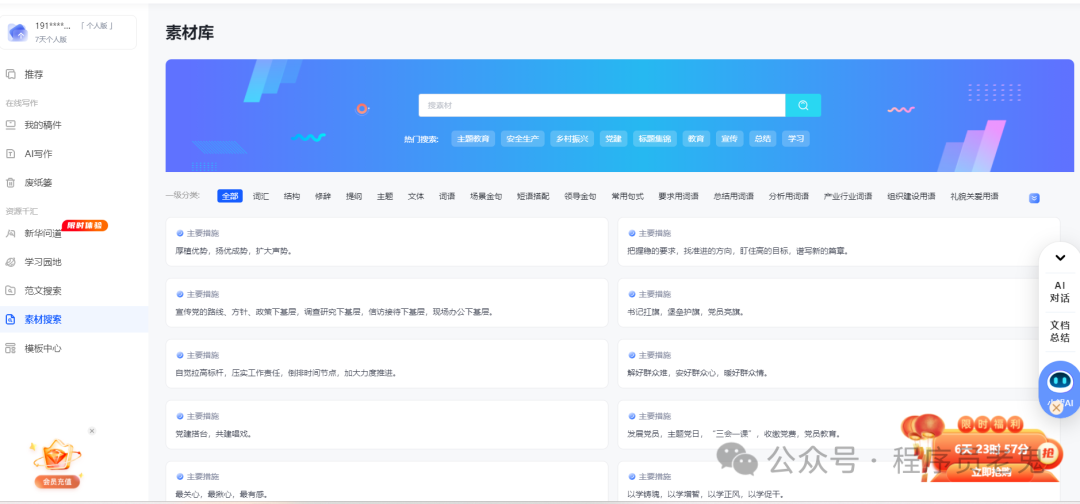Click the 个人版 account label
Viewport: 1080px width, 504px height.
click(97, 26)
